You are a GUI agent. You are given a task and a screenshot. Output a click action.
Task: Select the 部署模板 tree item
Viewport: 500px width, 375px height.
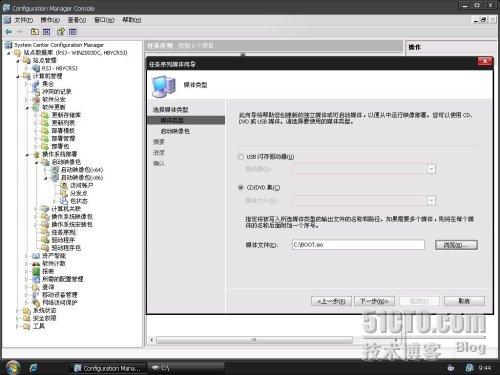(63, 131)
